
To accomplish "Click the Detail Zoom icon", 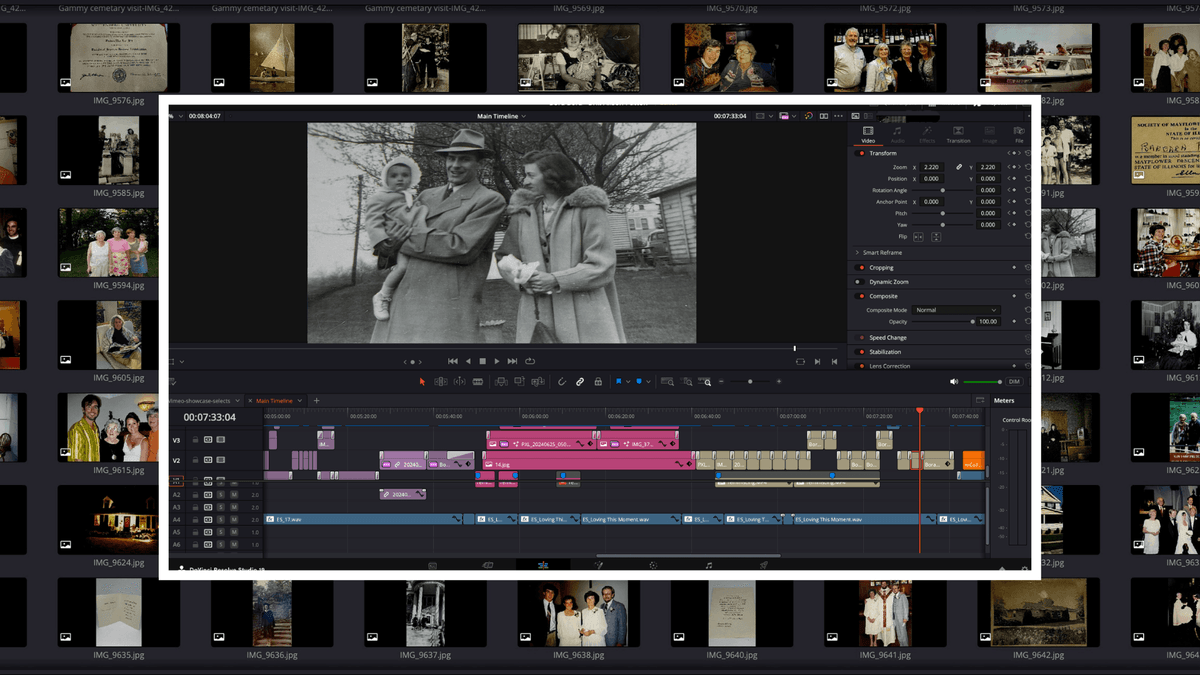I will point(686,381).
